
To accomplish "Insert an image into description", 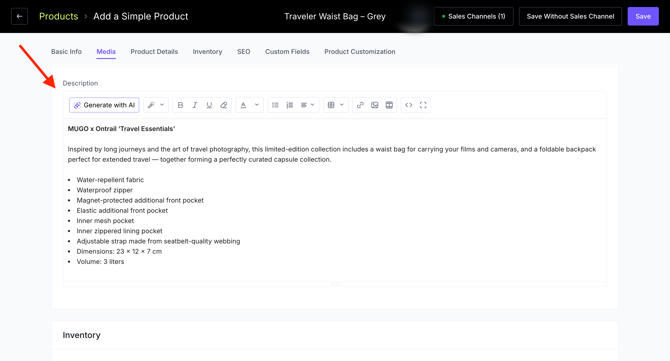I will point(375,105).
